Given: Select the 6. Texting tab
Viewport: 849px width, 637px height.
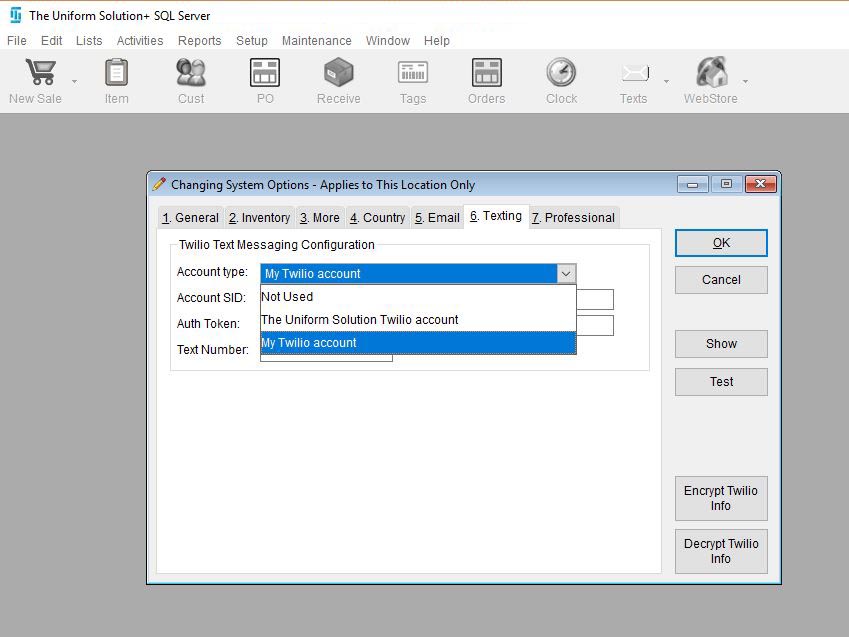Looking at the screenshot, I should (x=495, y=216).
